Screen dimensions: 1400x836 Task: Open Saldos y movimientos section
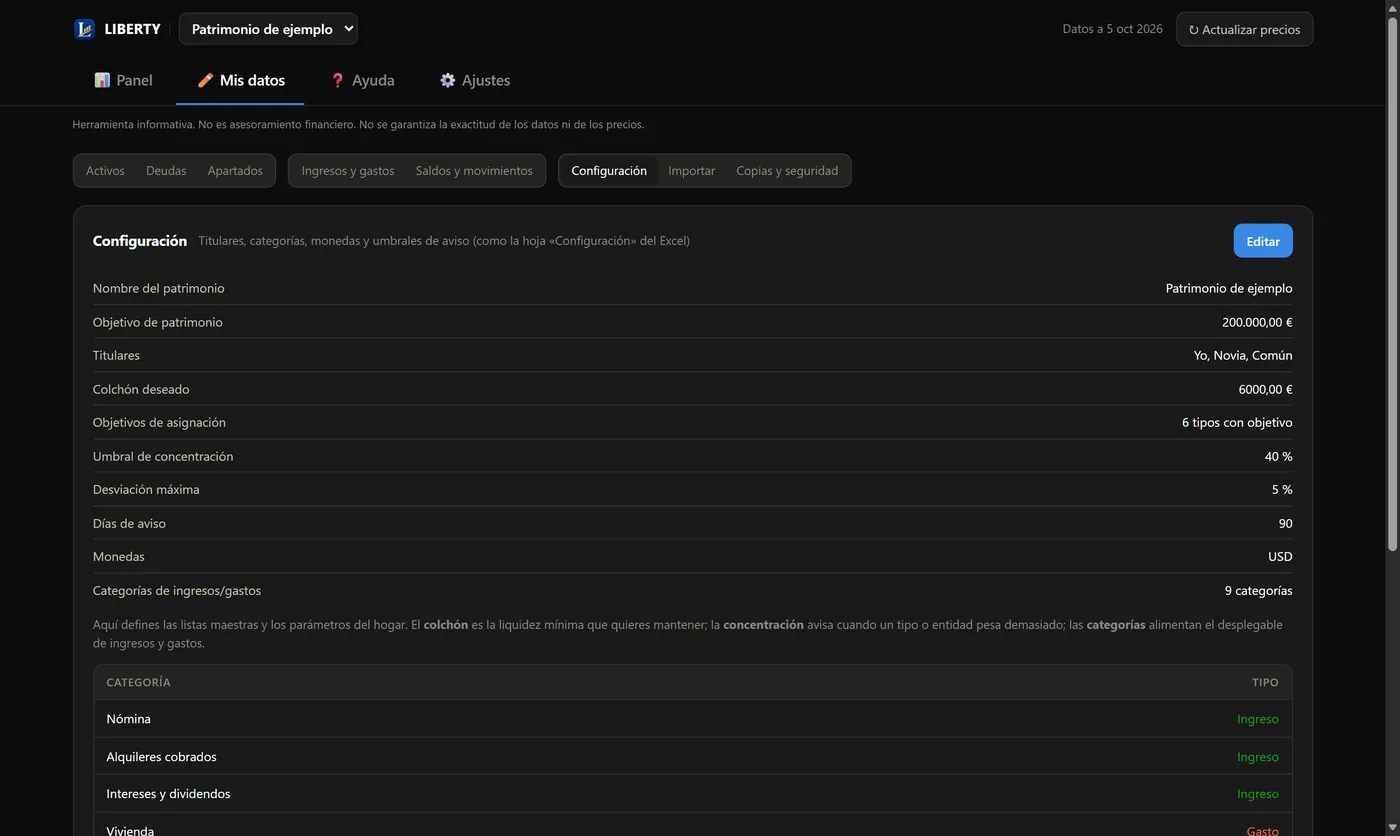474,171
